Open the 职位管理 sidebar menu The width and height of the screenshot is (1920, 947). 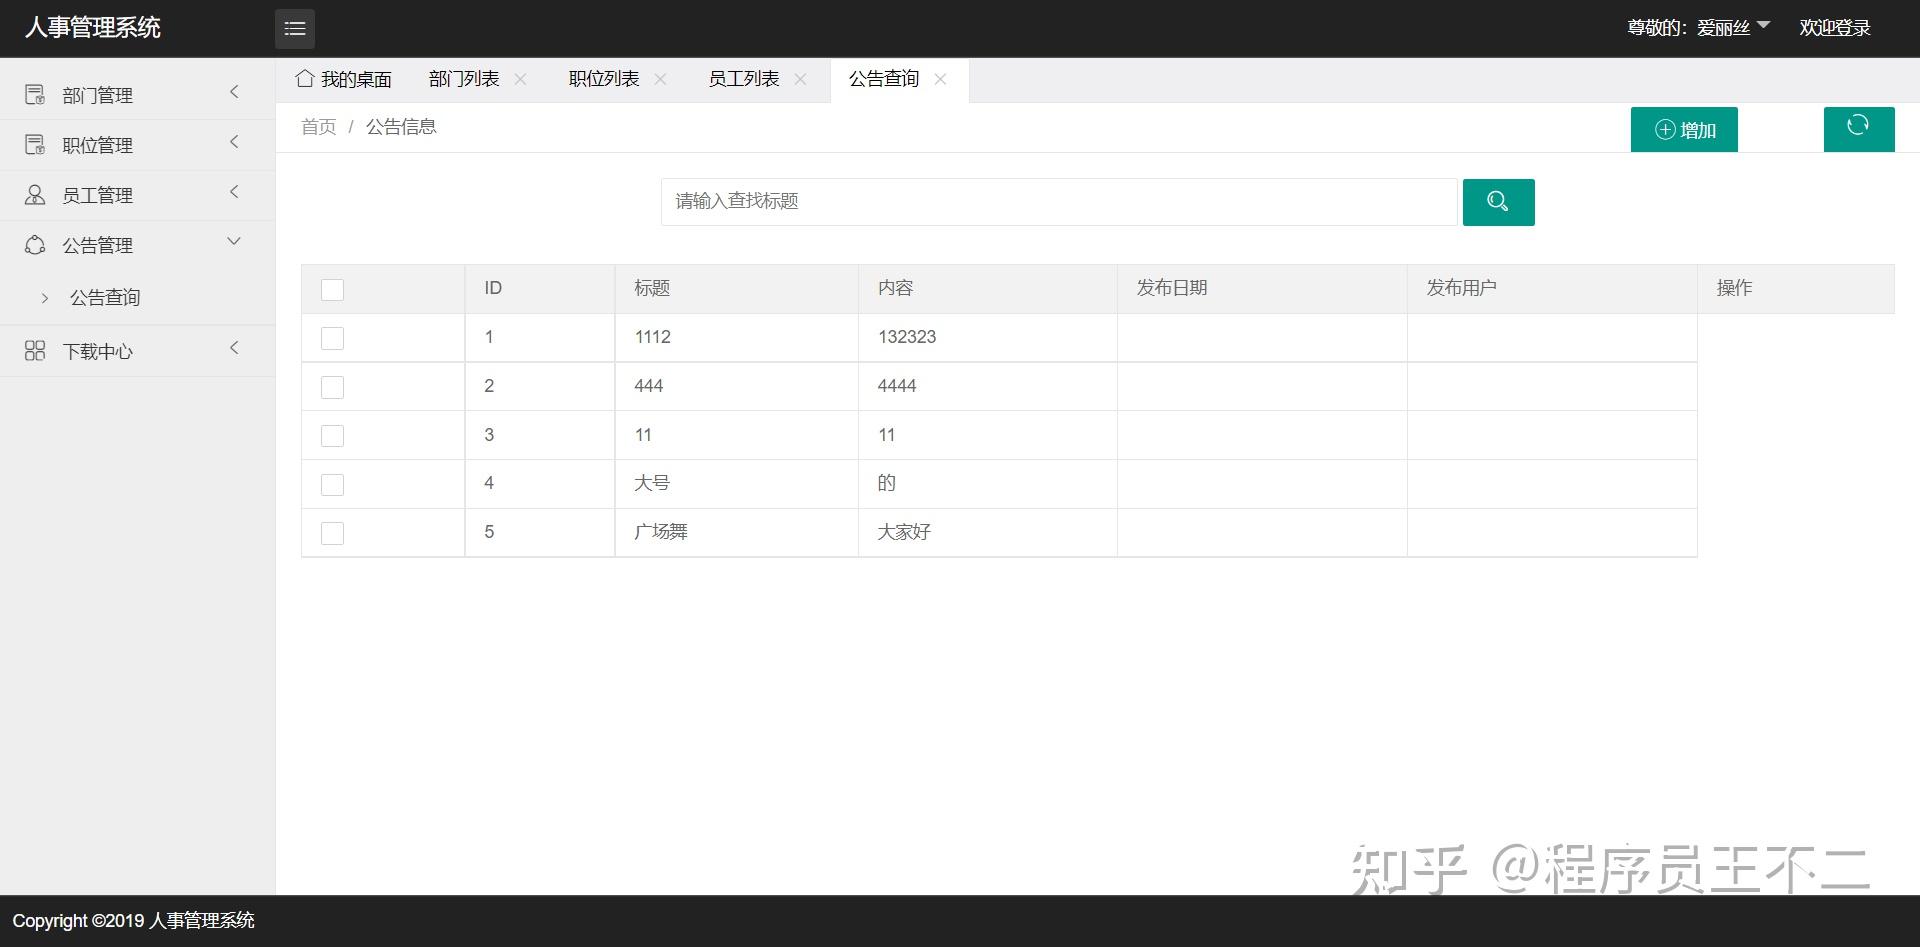(x=137, y=145)
